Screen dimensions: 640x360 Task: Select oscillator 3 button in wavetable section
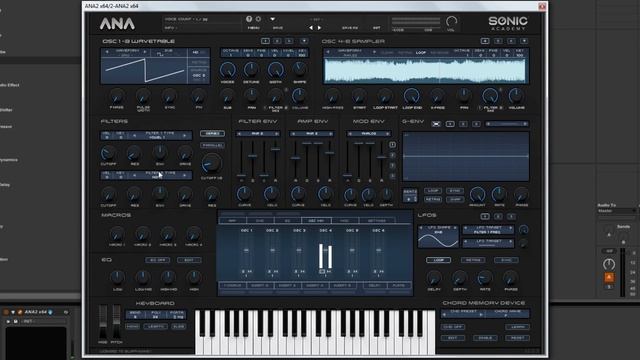tap(289, 41)
